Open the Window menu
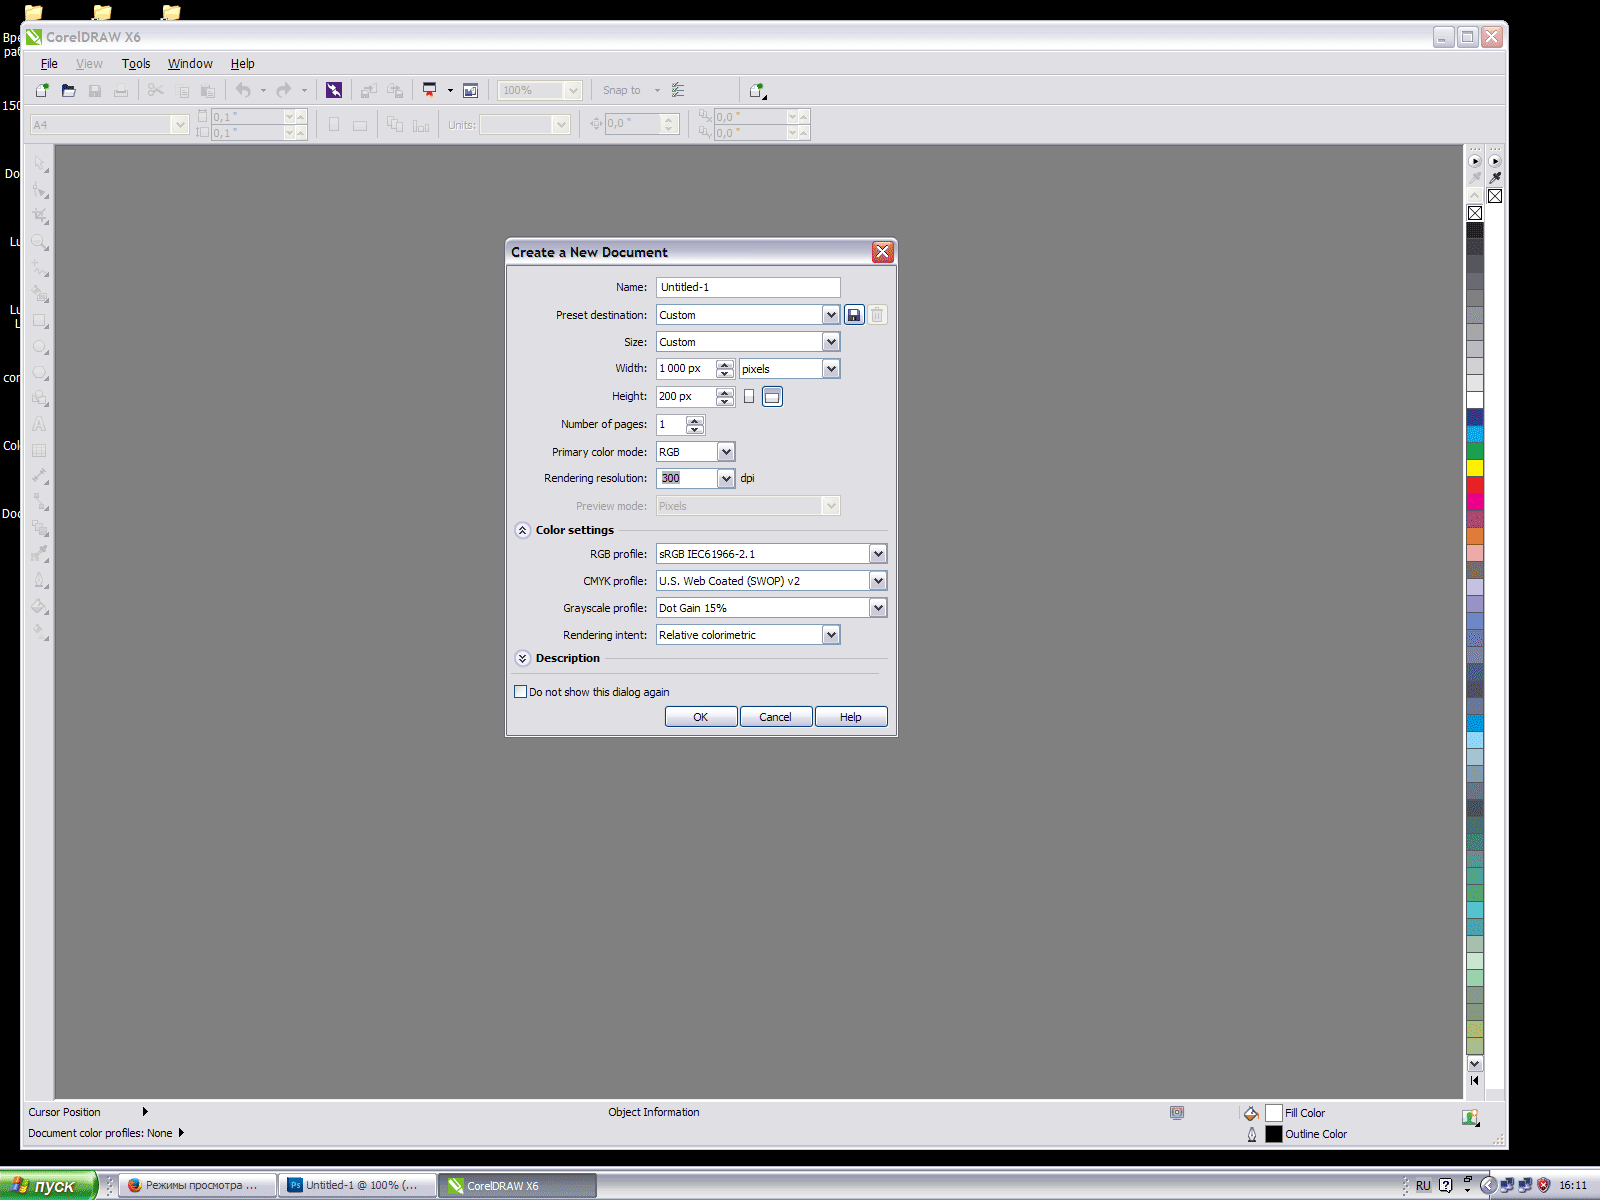 190,63
